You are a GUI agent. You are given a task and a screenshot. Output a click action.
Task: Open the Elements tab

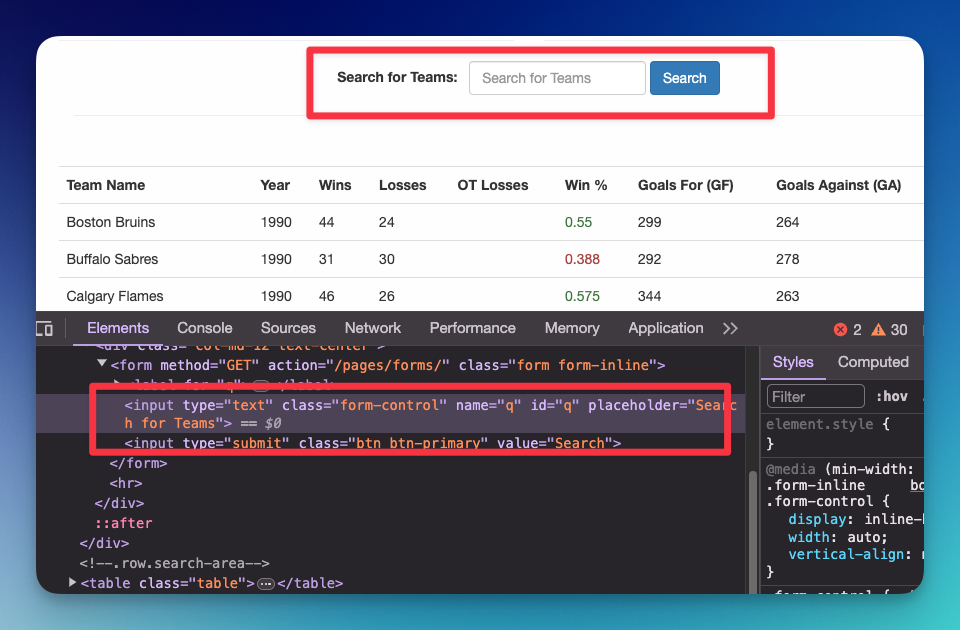(x=118, y=328)
